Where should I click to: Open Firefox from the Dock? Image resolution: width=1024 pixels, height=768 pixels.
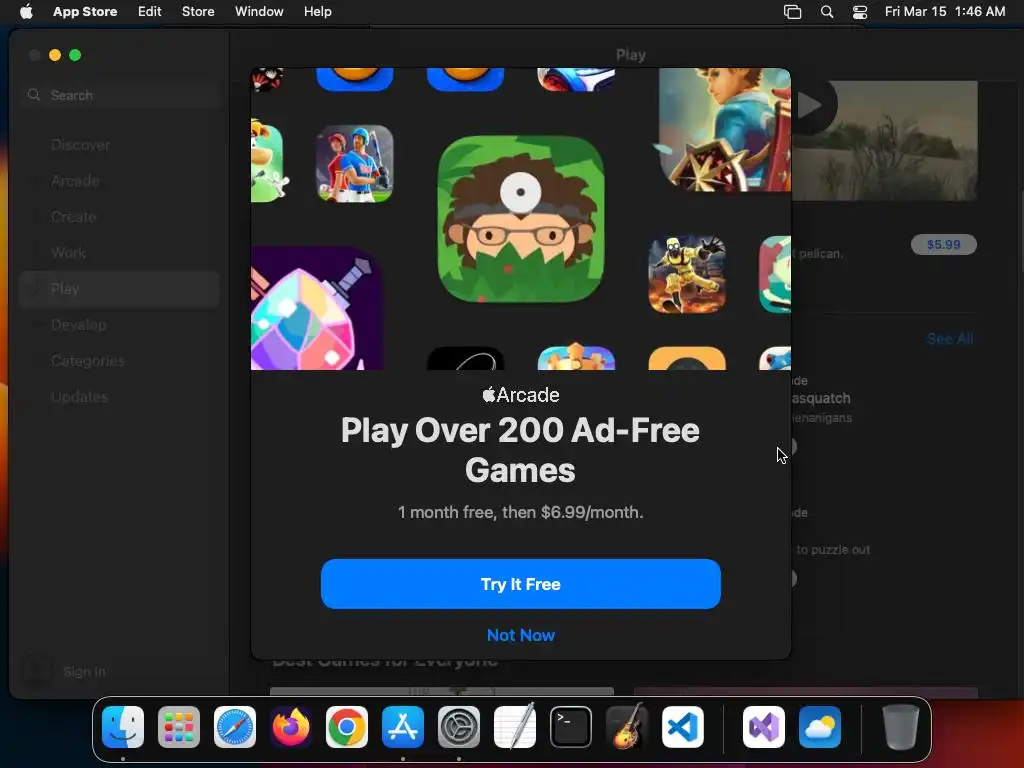[x=291, y=727]
